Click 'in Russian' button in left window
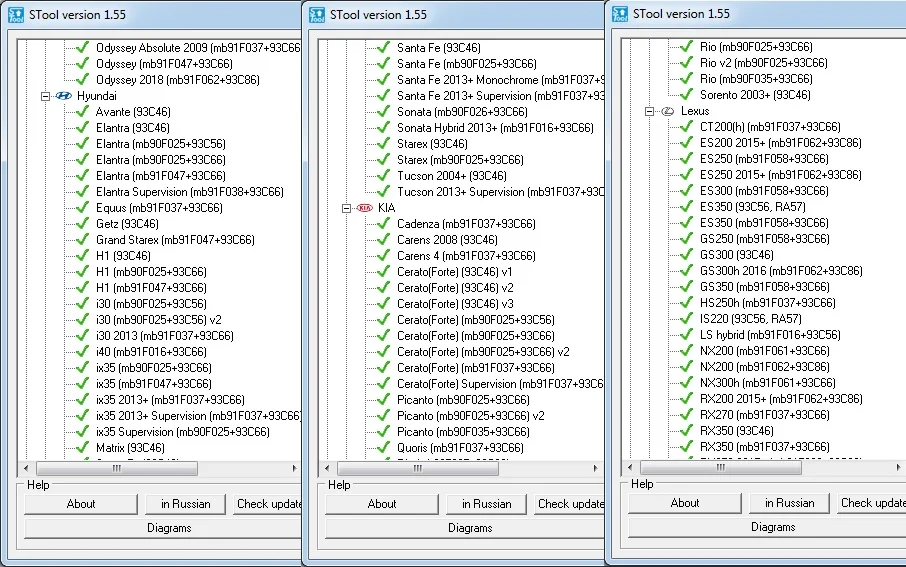Viewport: 906px width, 567px height. pos(185,504)
